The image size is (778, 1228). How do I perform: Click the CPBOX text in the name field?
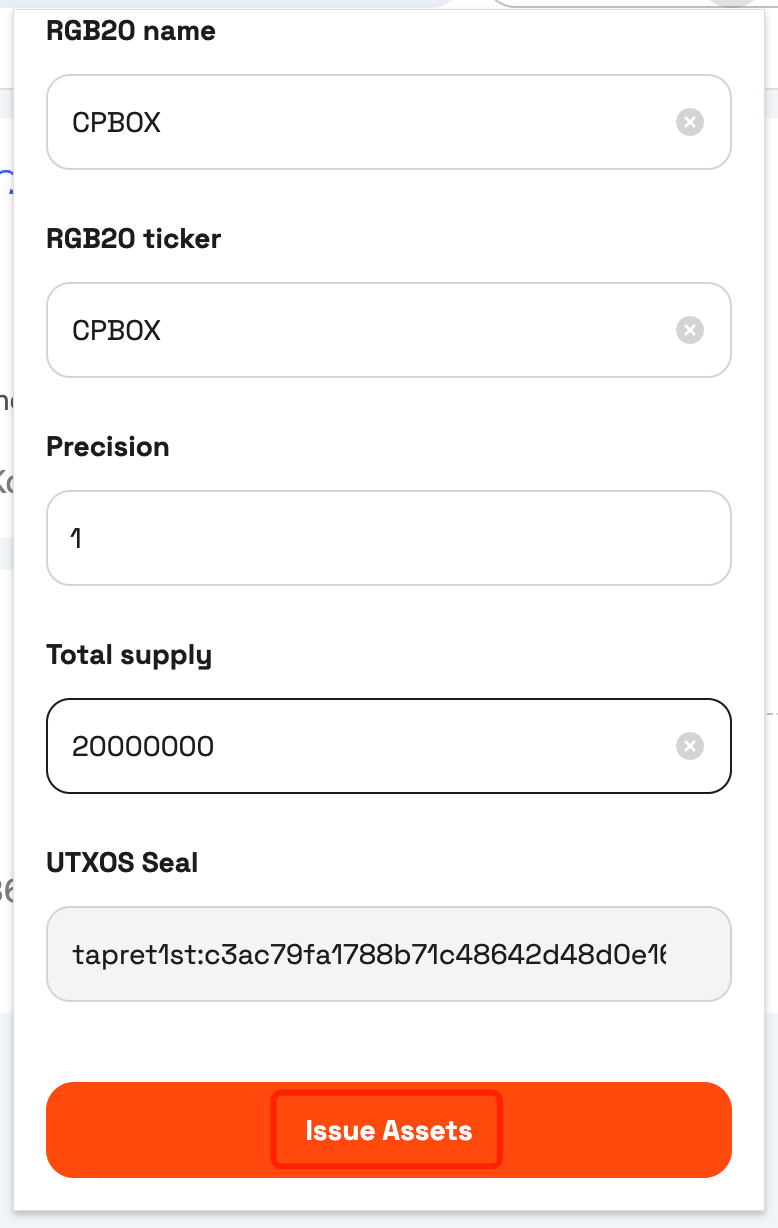coord(116,122)
